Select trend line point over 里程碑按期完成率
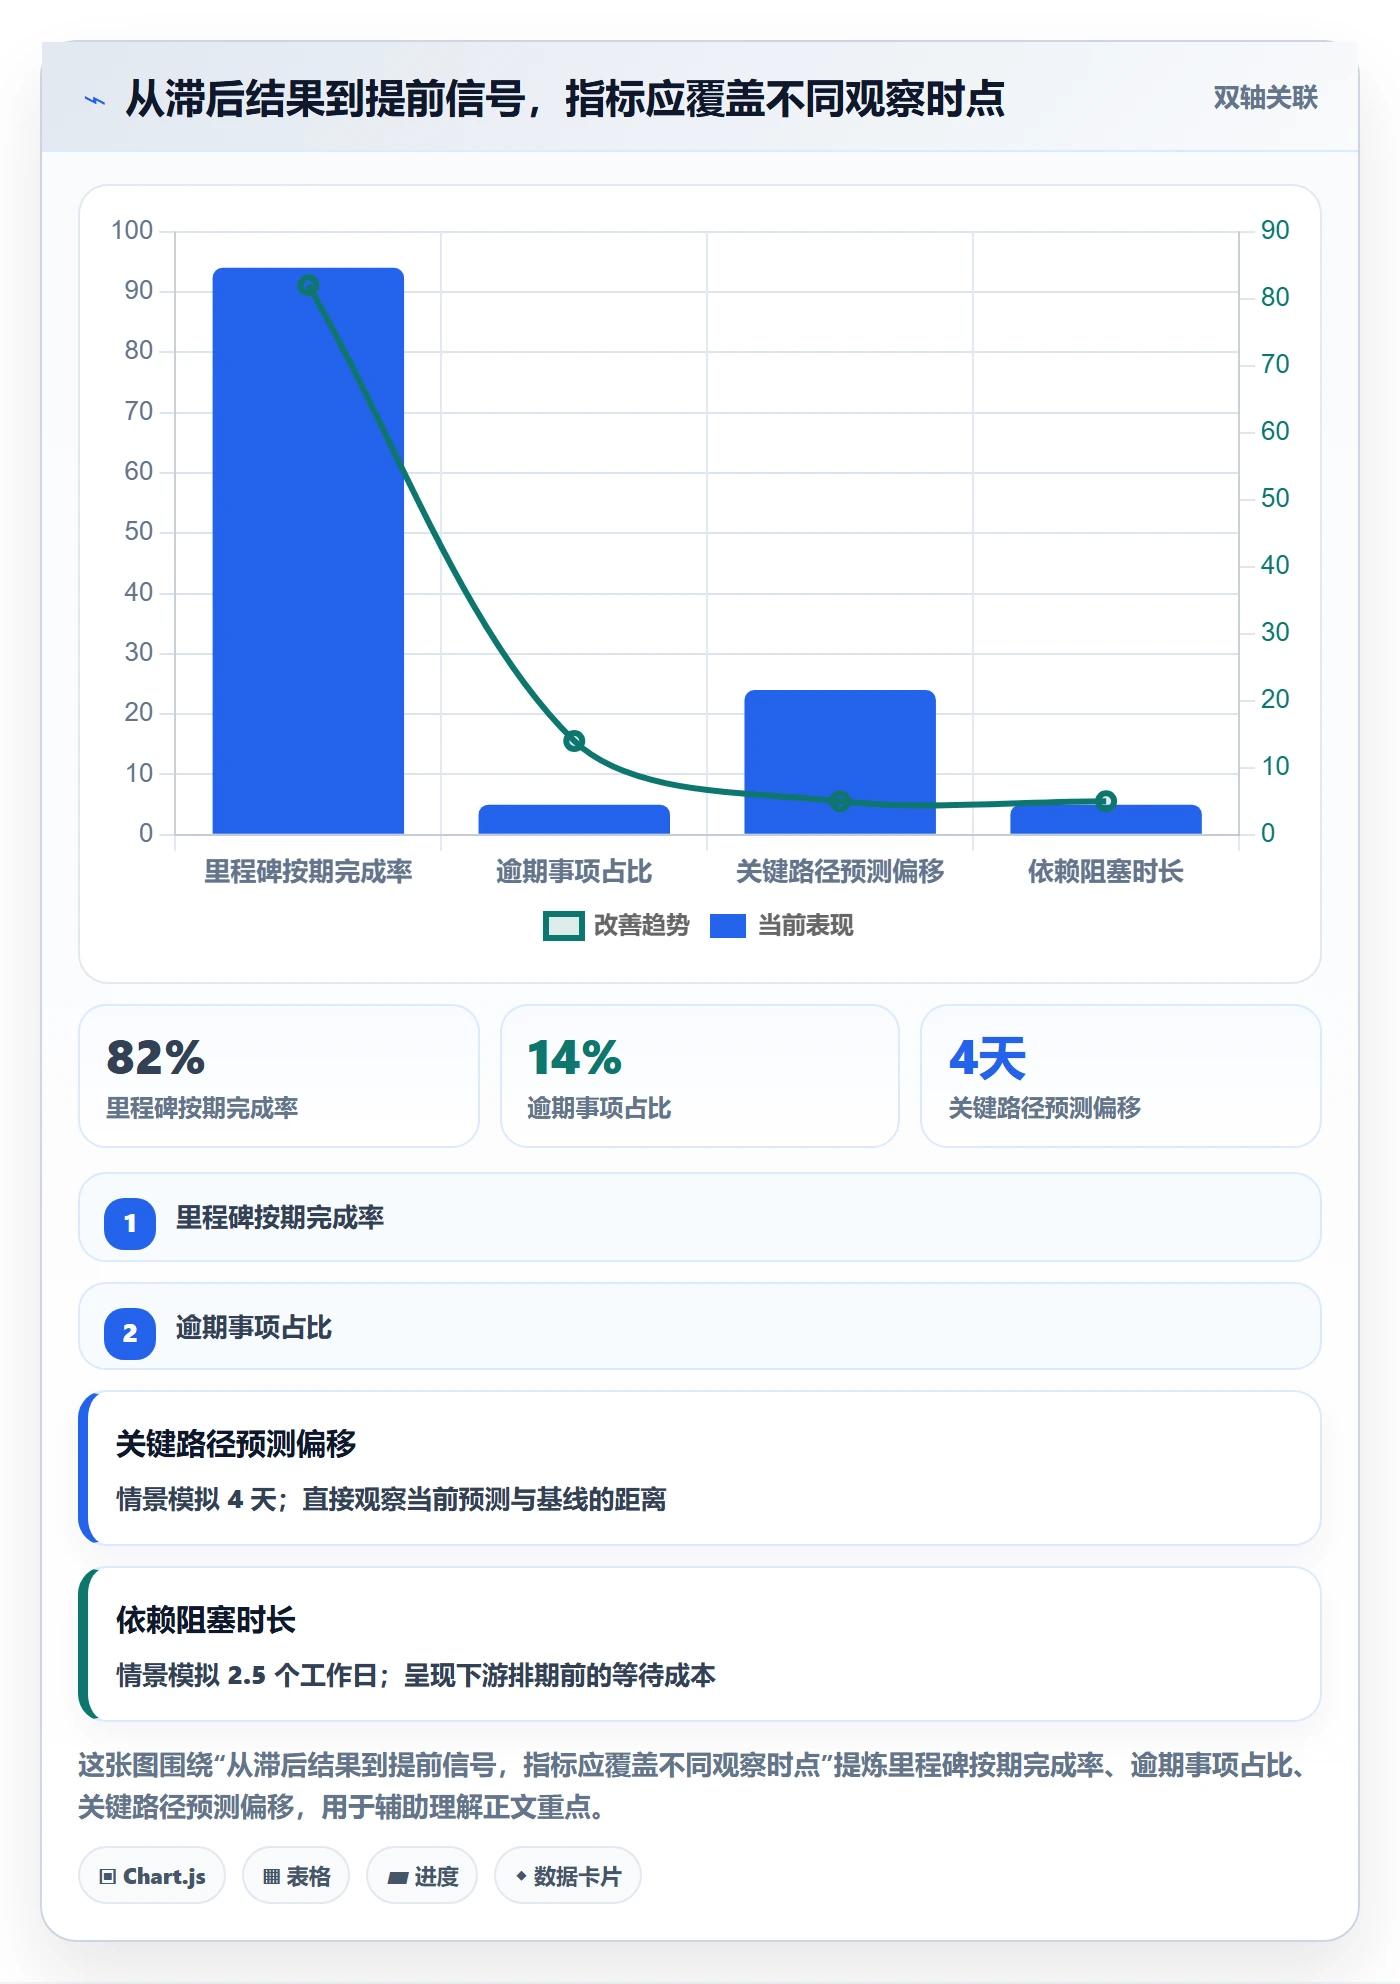 pos(308,286)
